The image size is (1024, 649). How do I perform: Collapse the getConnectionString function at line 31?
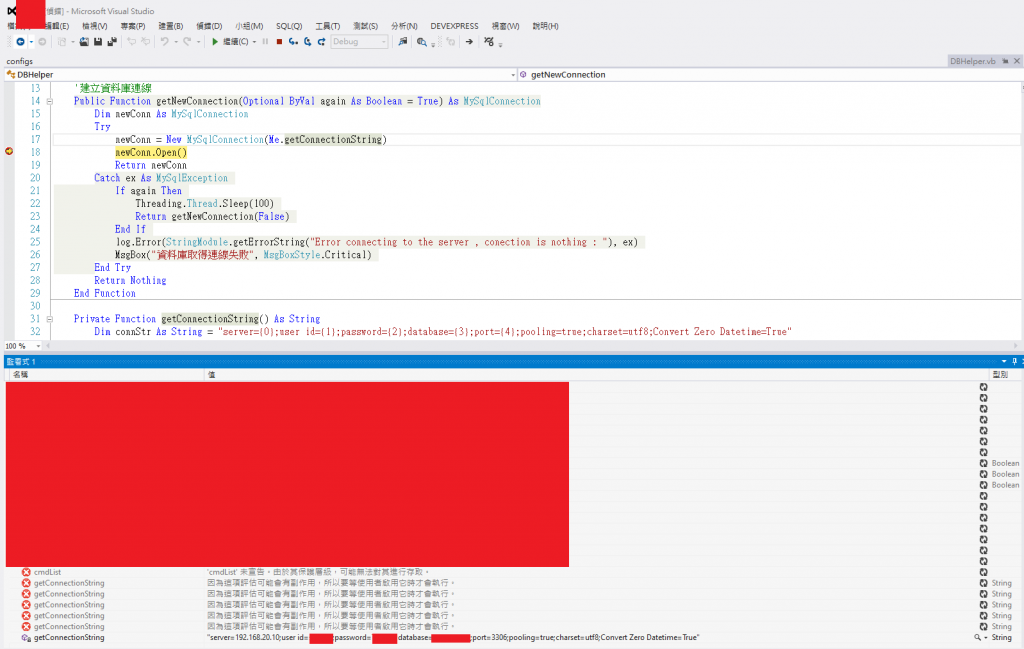tap(49, 319)
